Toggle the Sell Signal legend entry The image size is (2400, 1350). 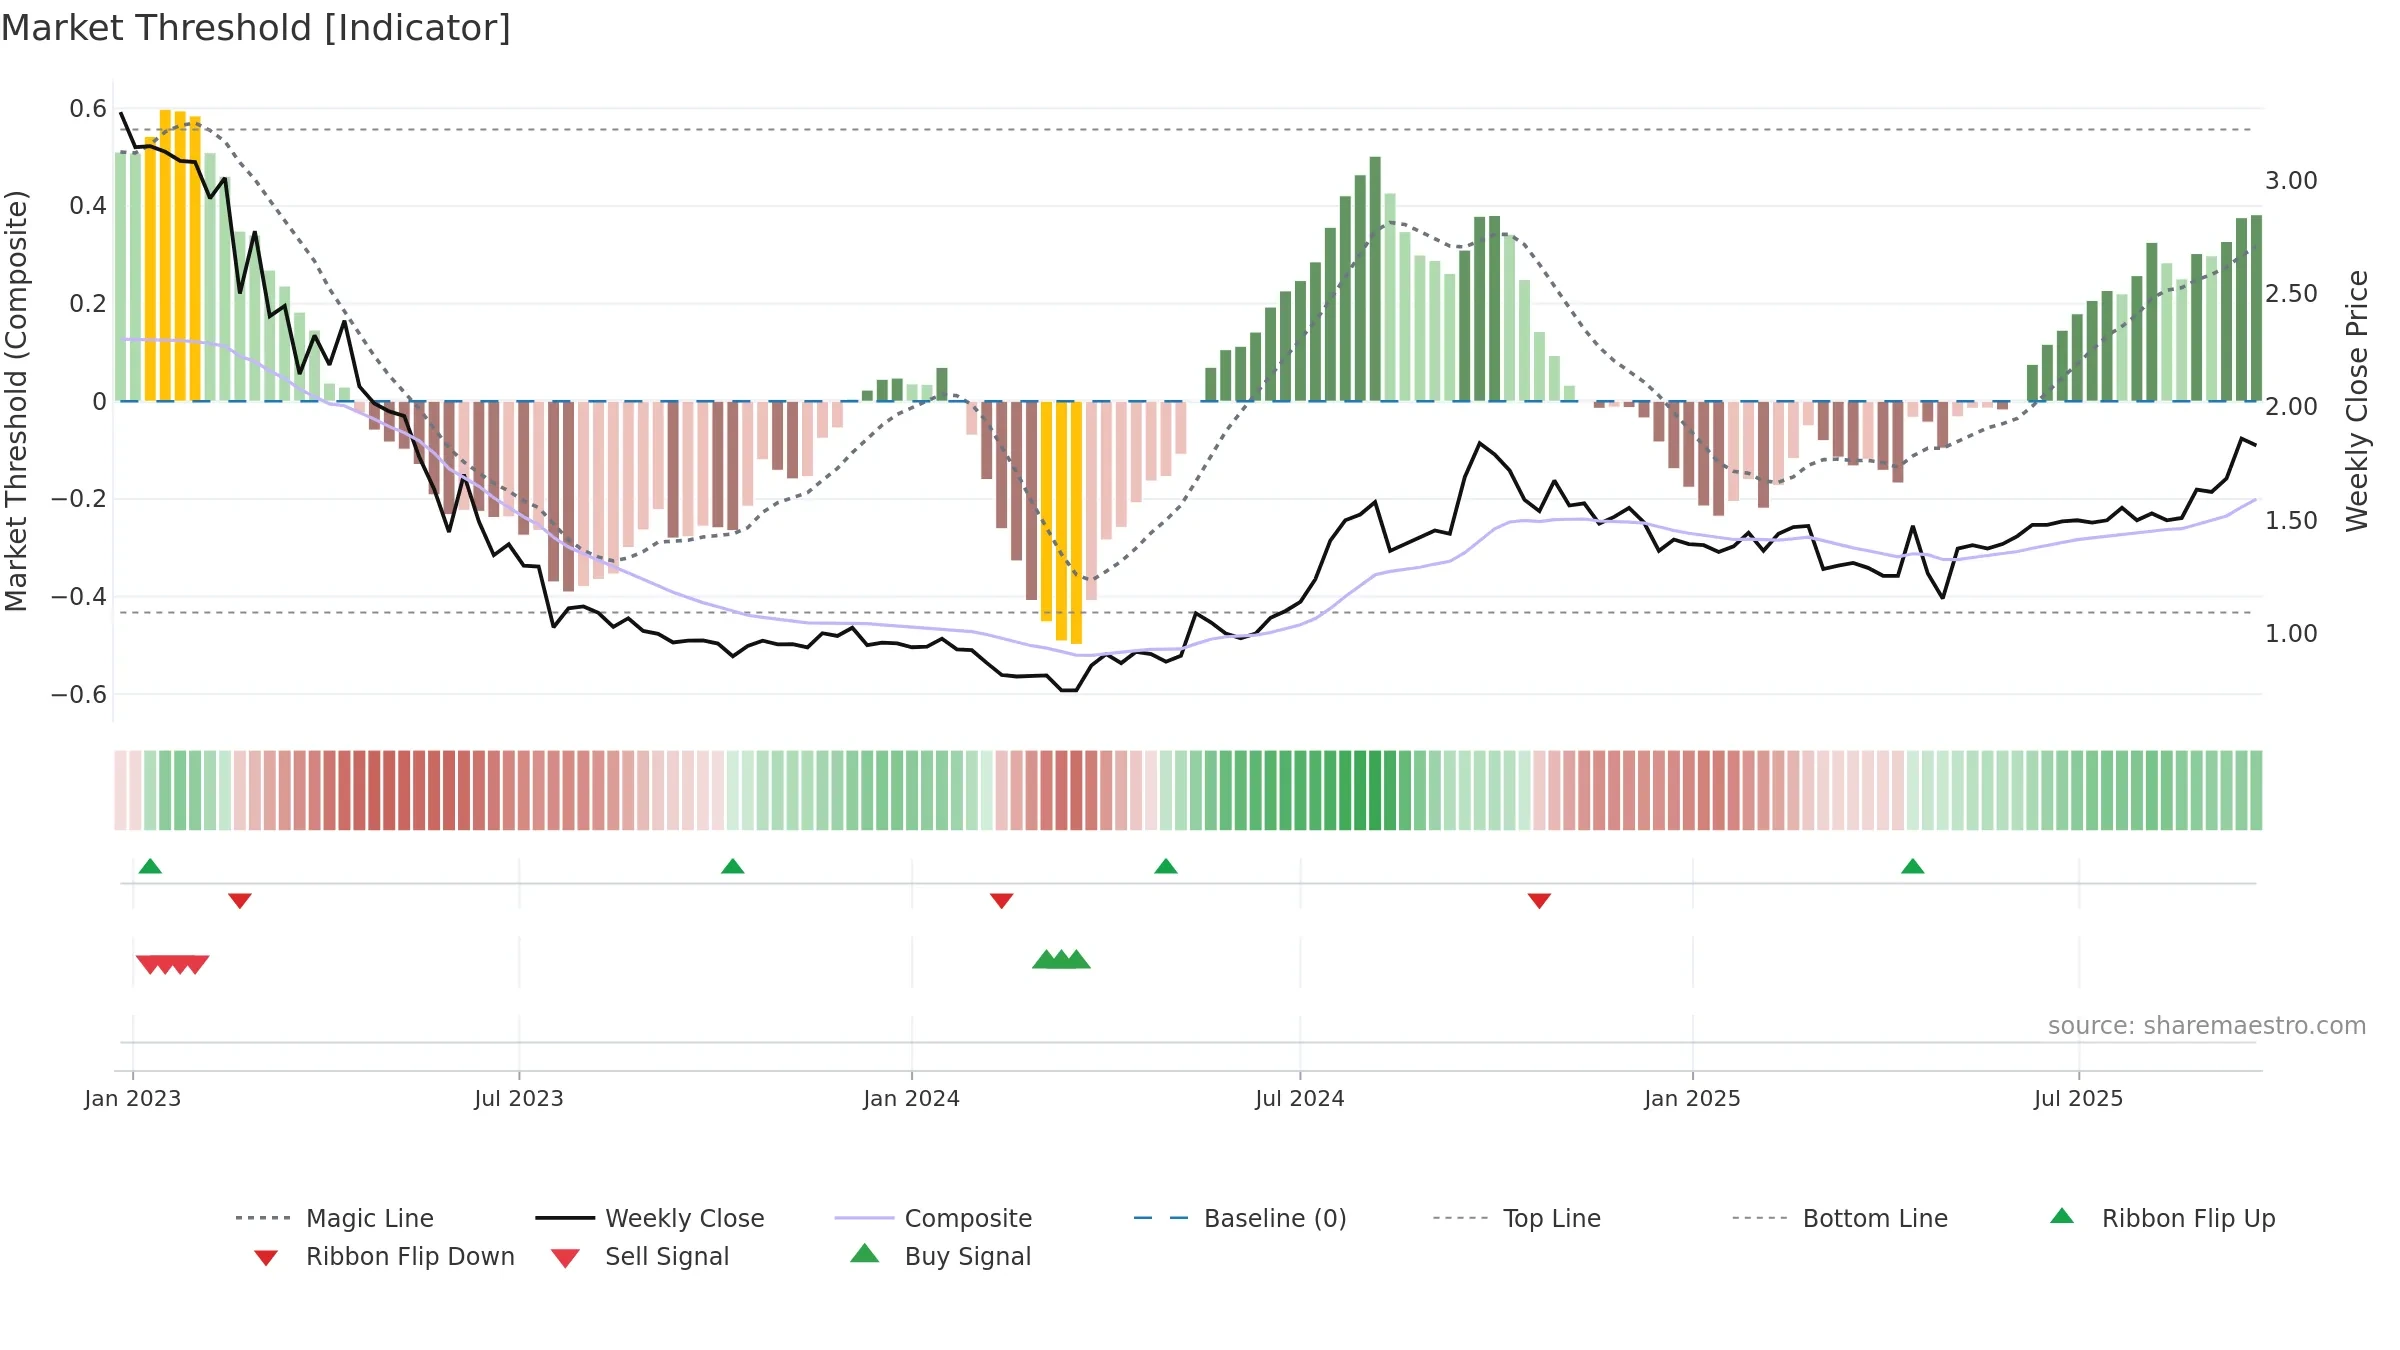click(640, 1256)
